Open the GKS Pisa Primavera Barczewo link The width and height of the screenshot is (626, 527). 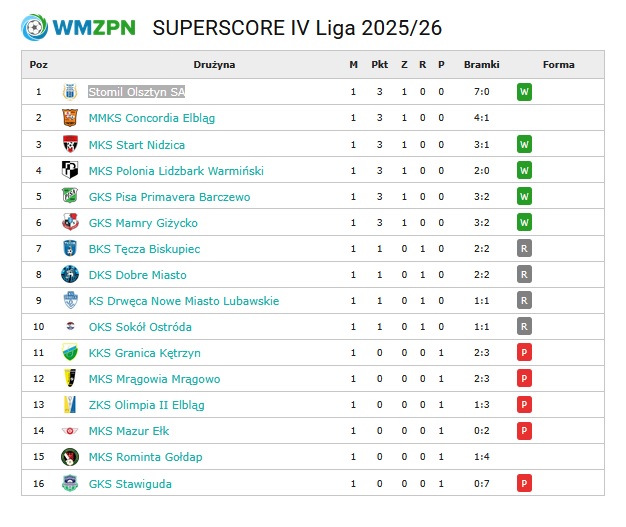[169, 196]
